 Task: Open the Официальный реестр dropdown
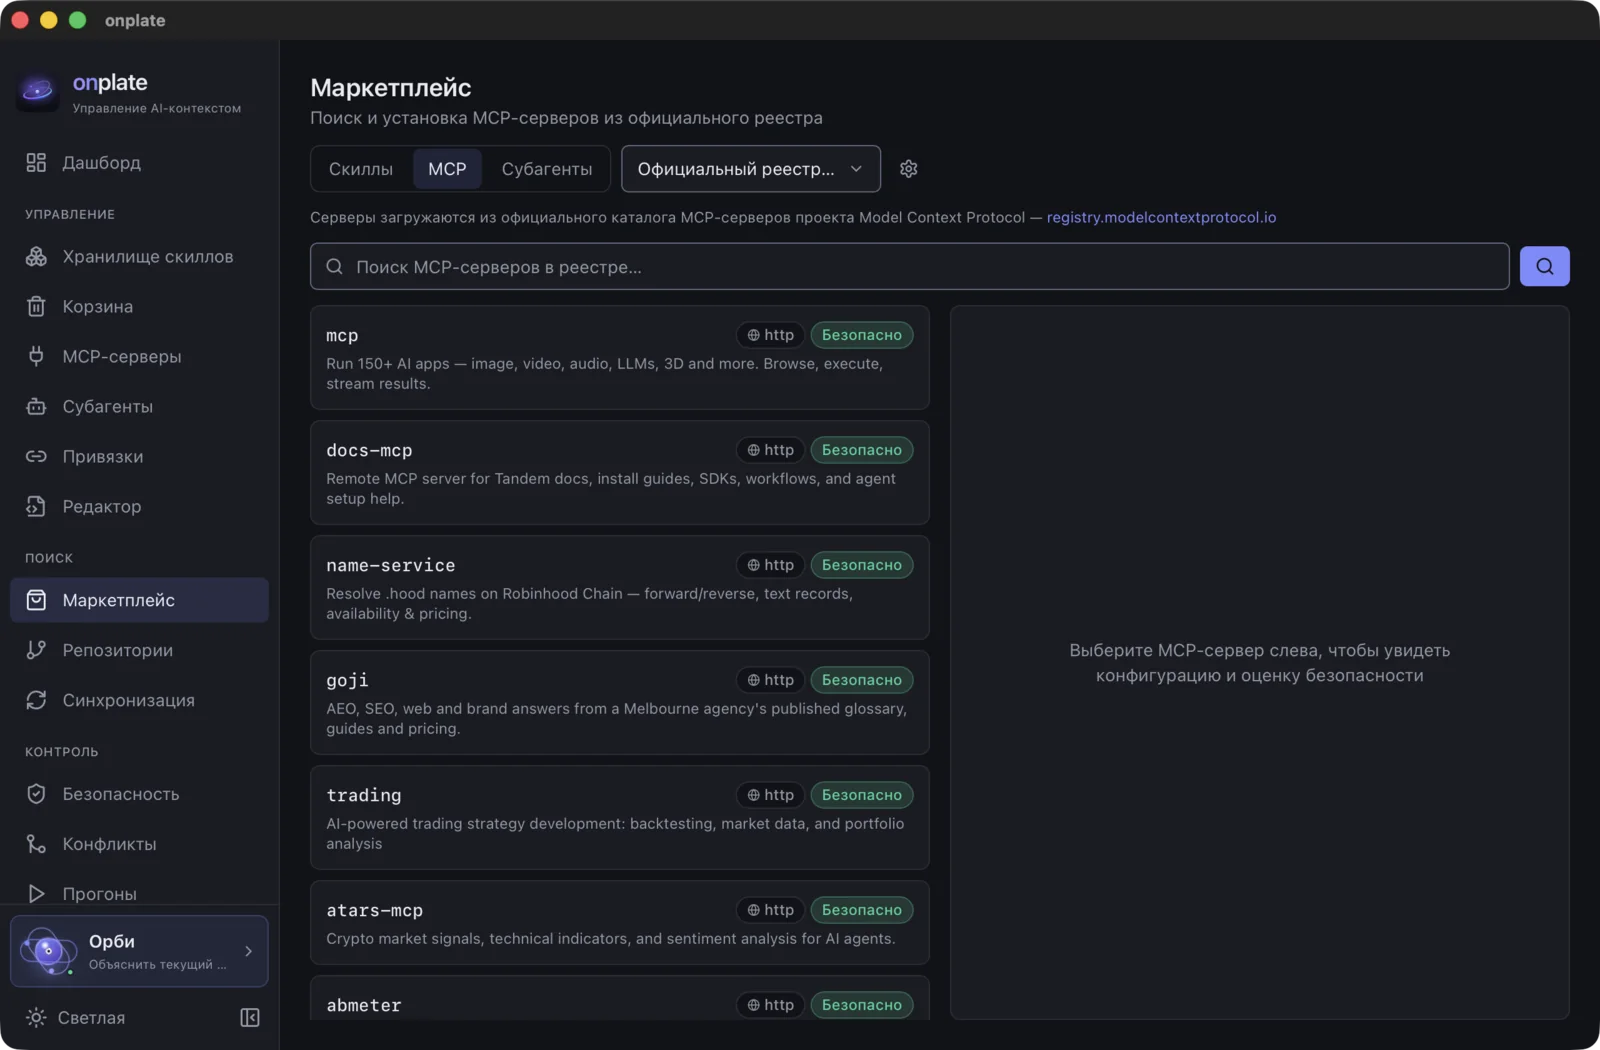[x=750, y=169]
